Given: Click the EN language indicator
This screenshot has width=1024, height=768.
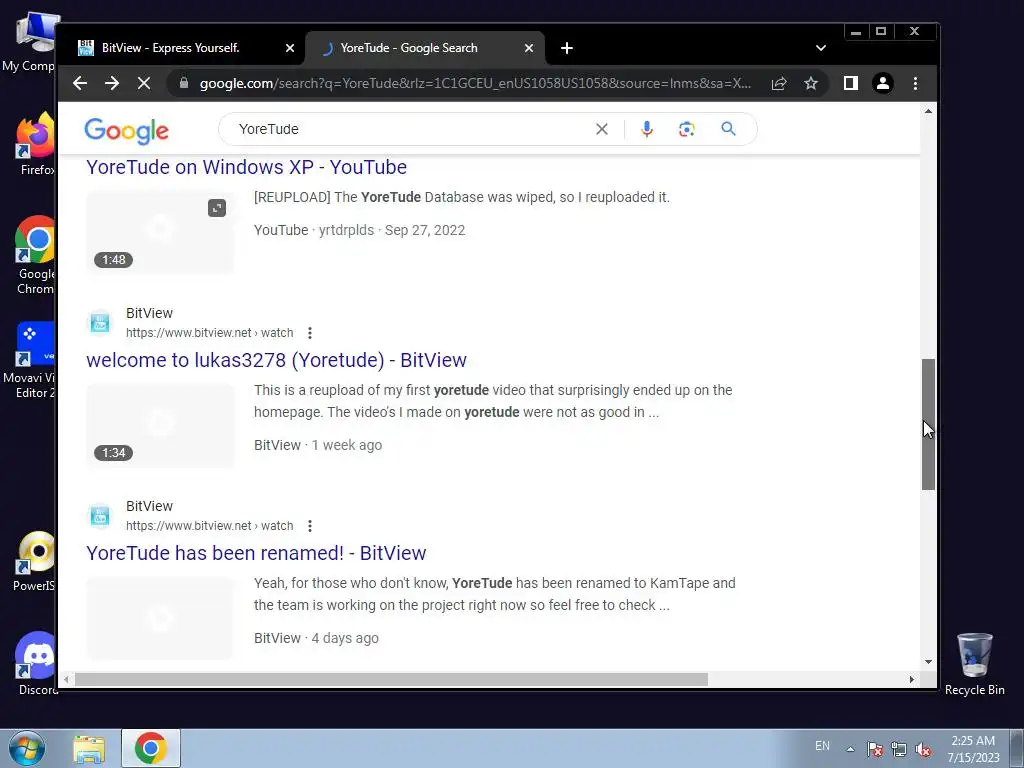Looking at the screenshot, I should point(822,746).
